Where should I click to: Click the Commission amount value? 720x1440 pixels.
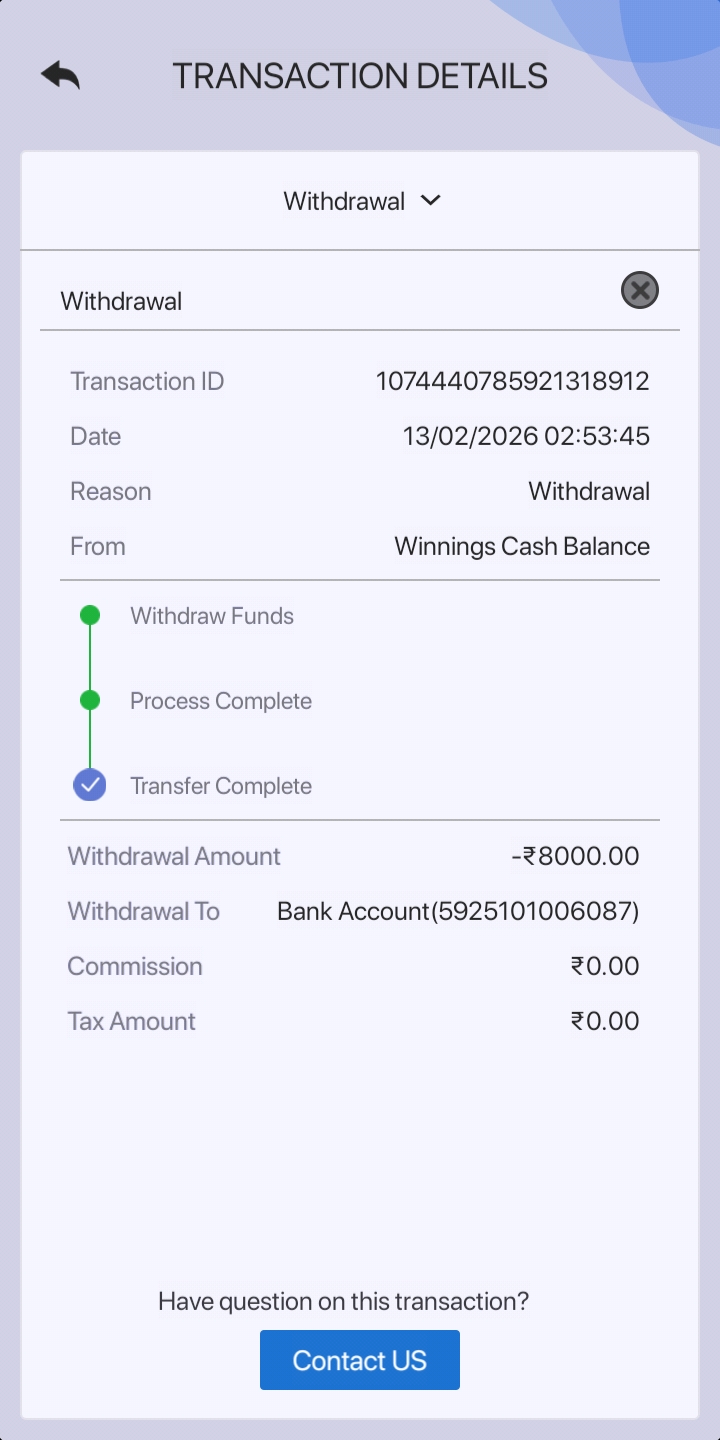[605, 966]
